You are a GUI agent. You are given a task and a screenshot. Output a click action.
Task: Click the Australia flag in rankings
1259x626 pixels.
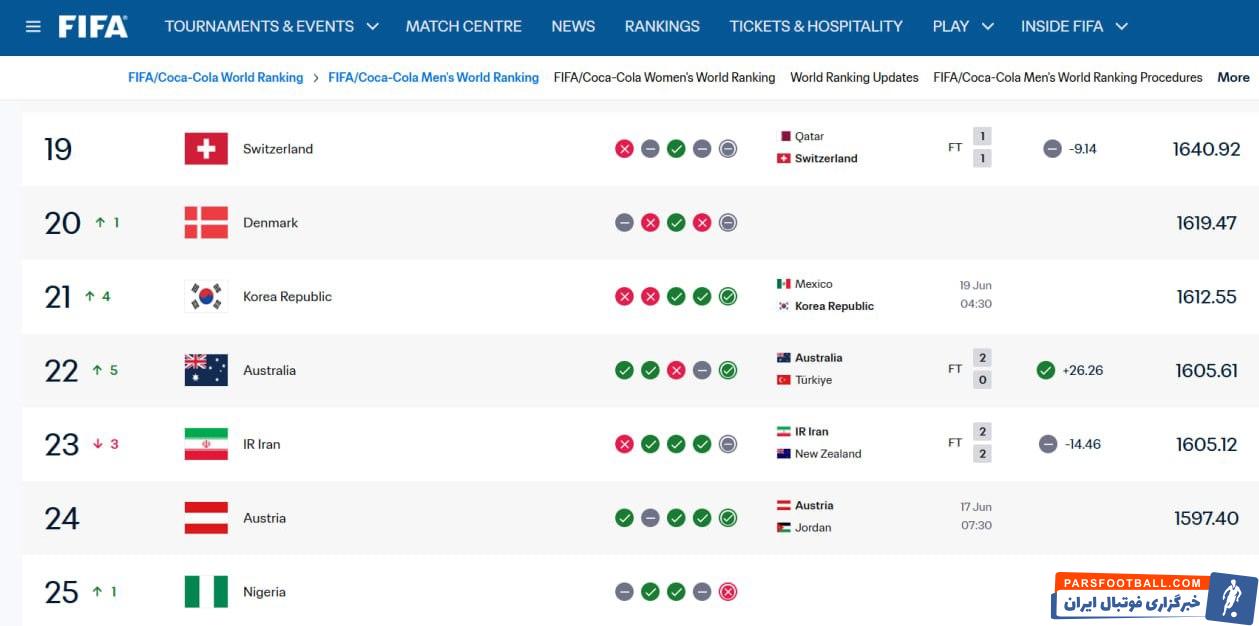pyautogui.click(x=206, y=370)
